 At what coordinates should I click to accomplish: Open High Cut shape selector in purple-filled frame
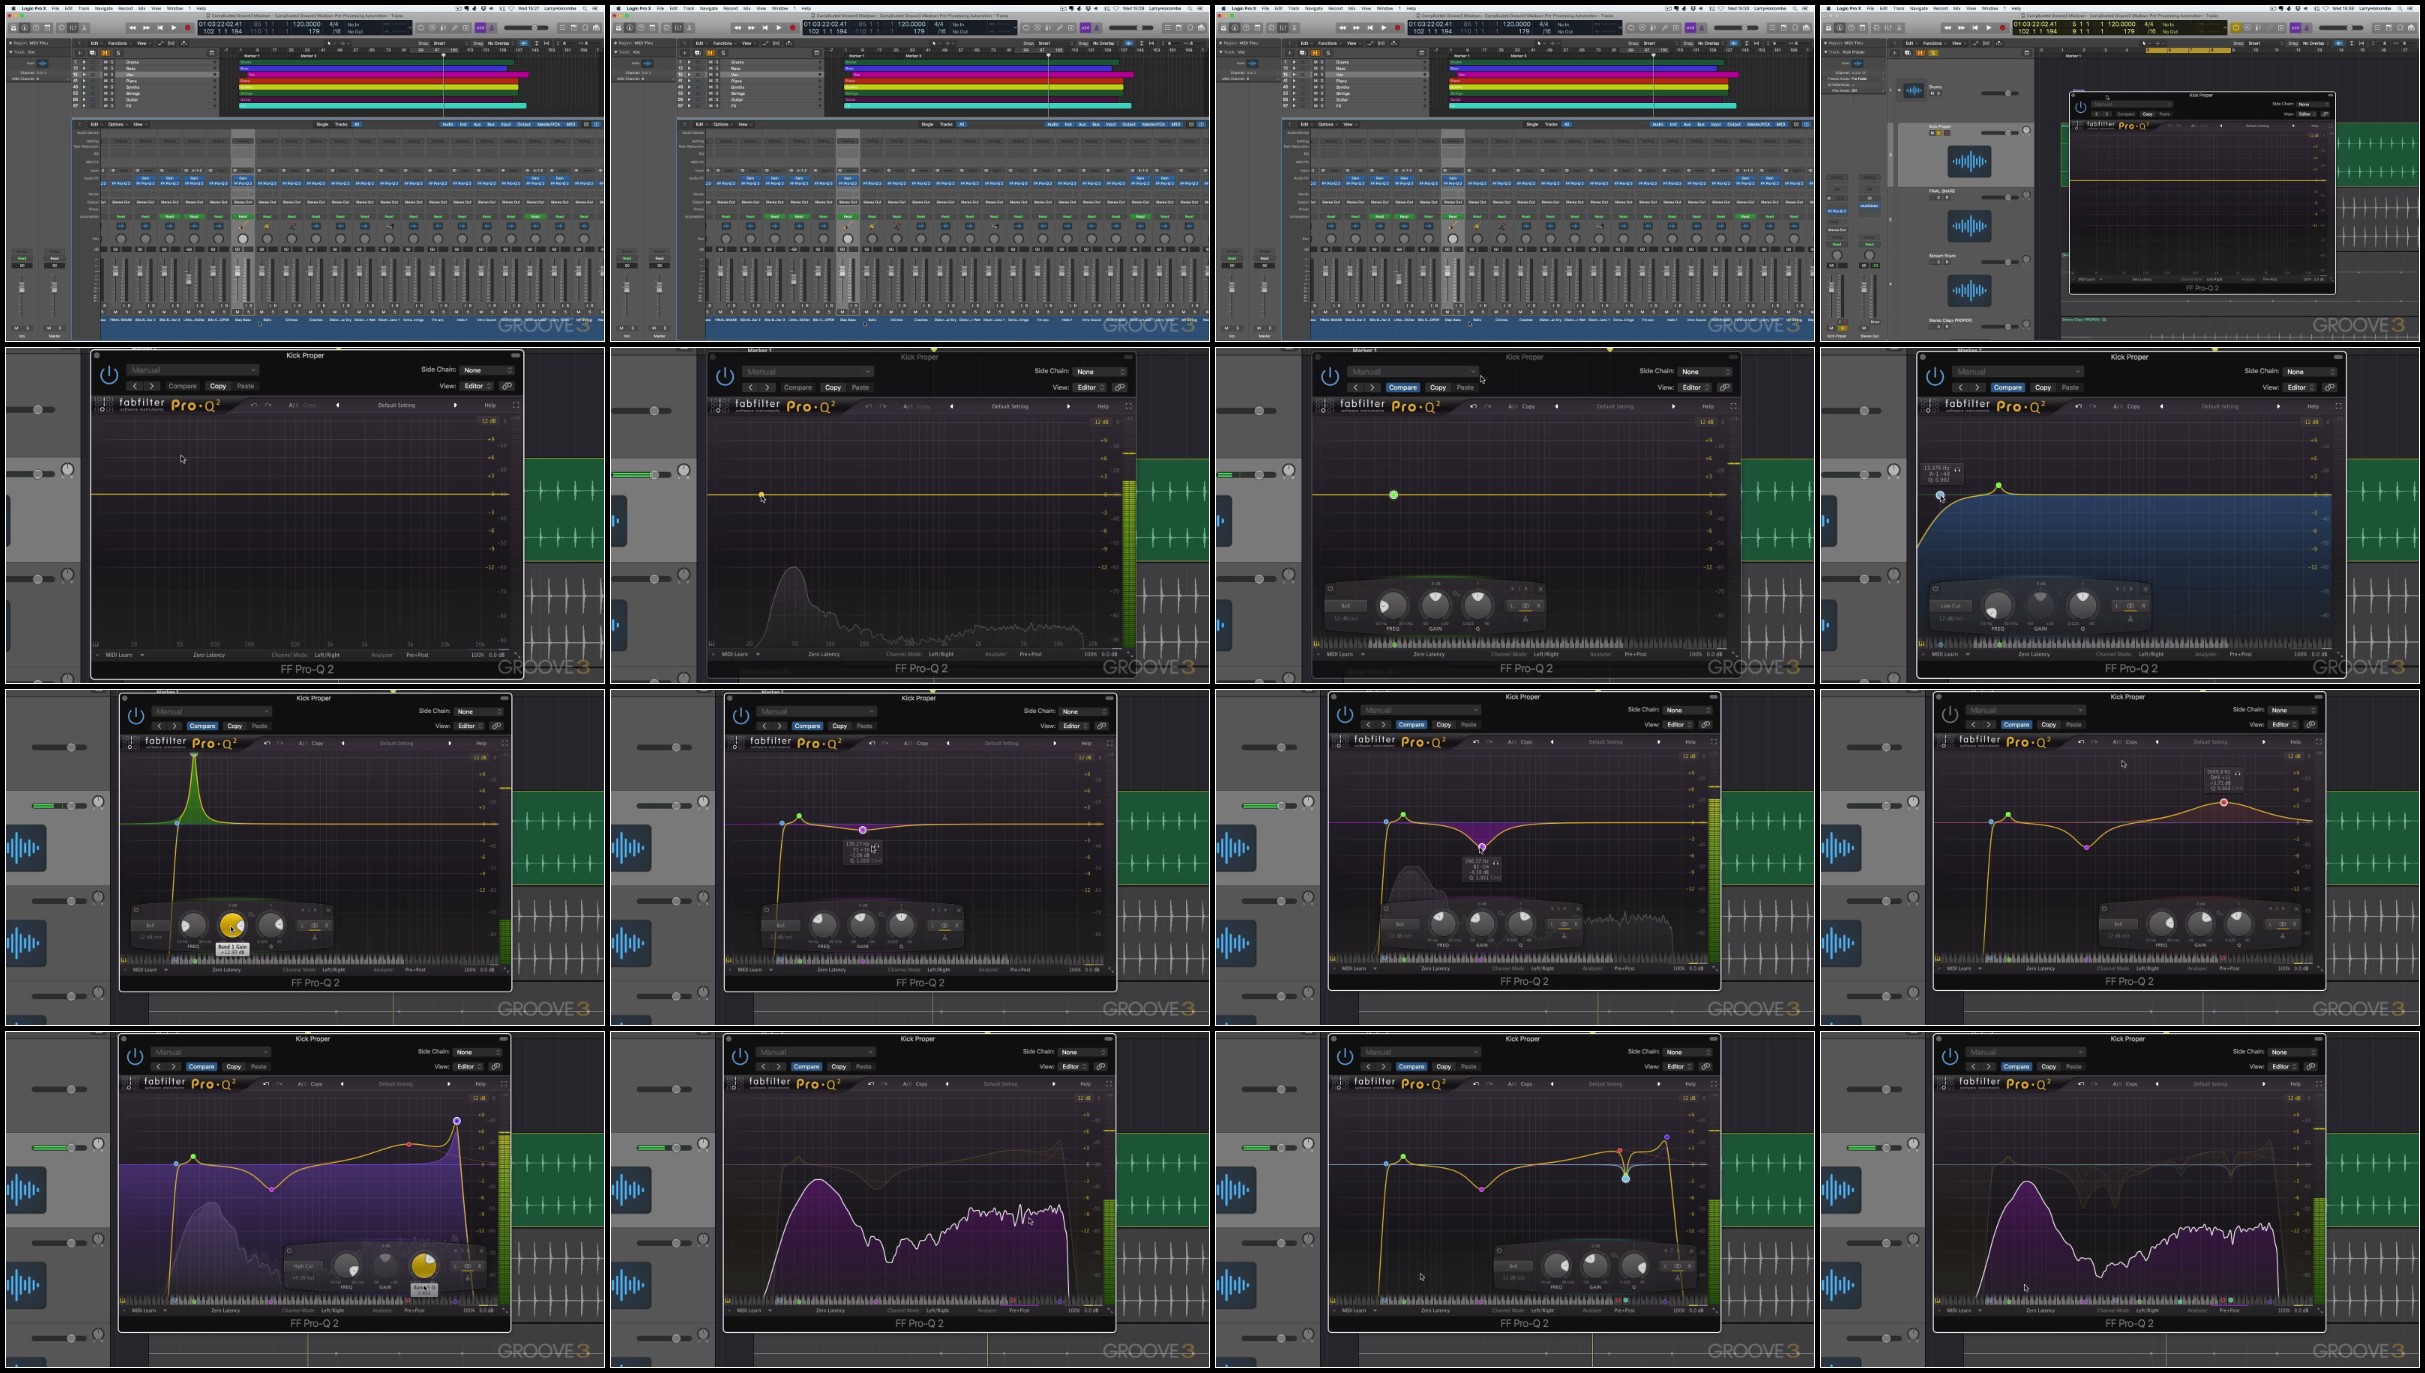[x=303, y=1266]
